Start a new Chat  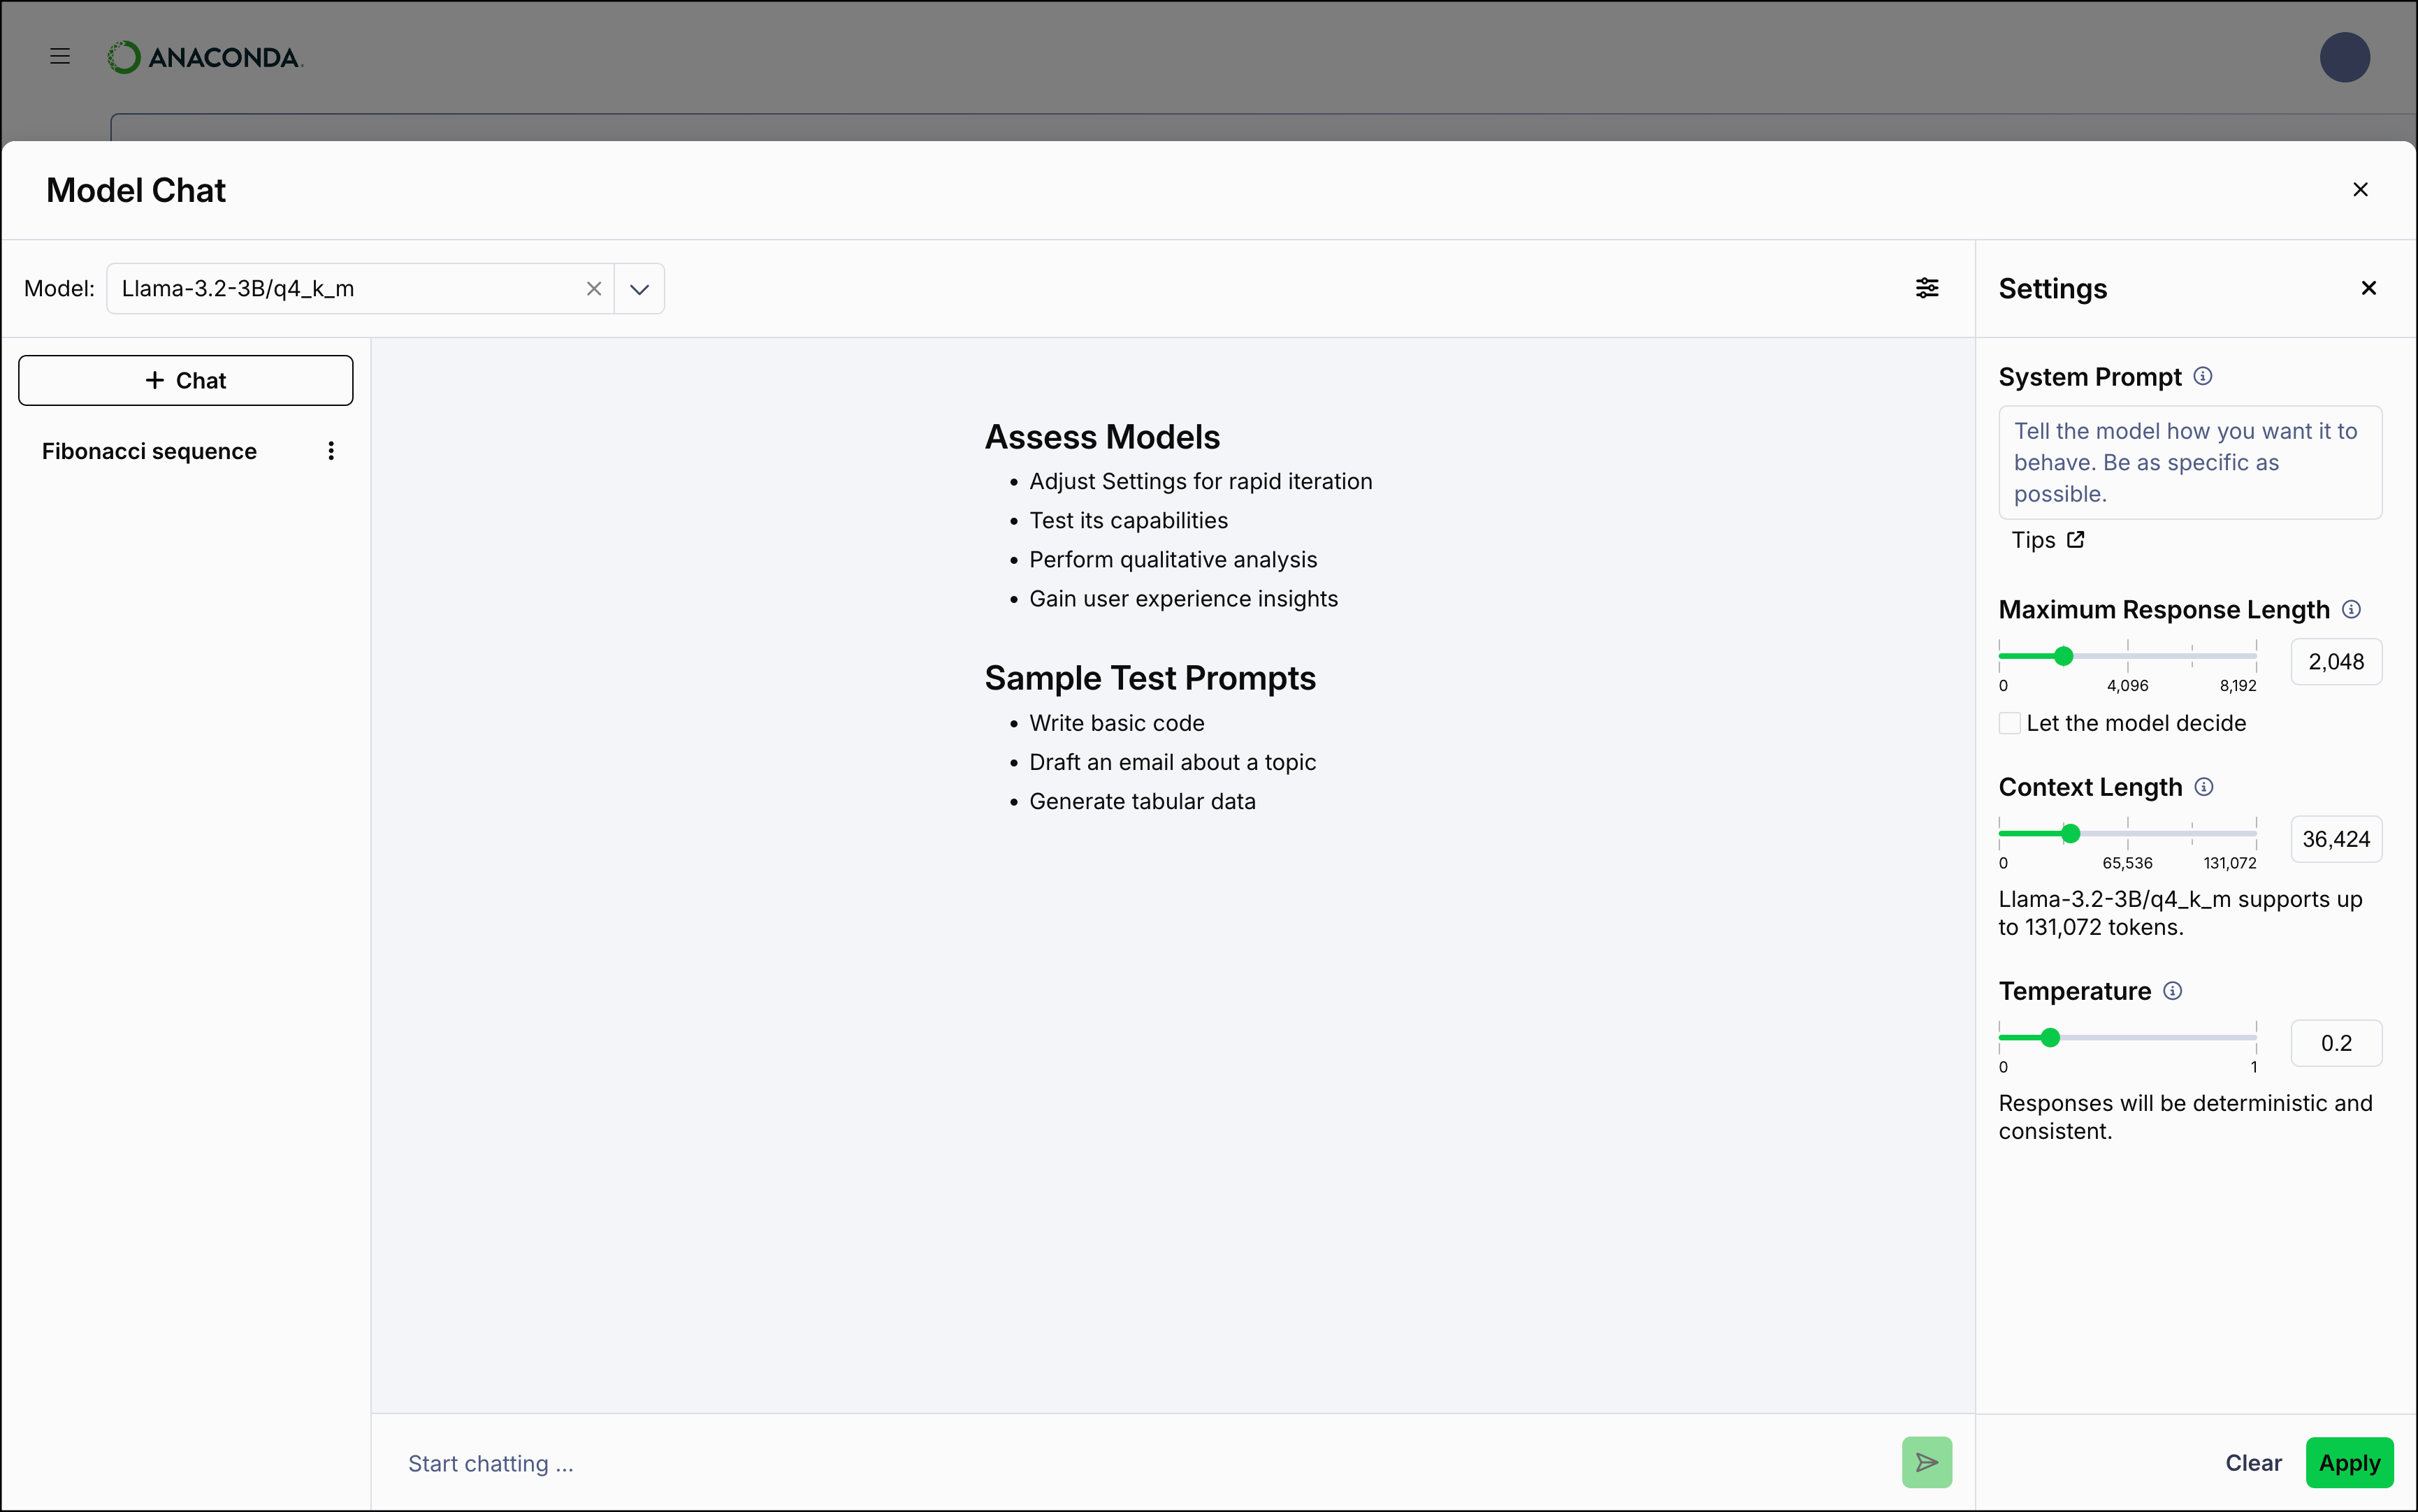186,380
